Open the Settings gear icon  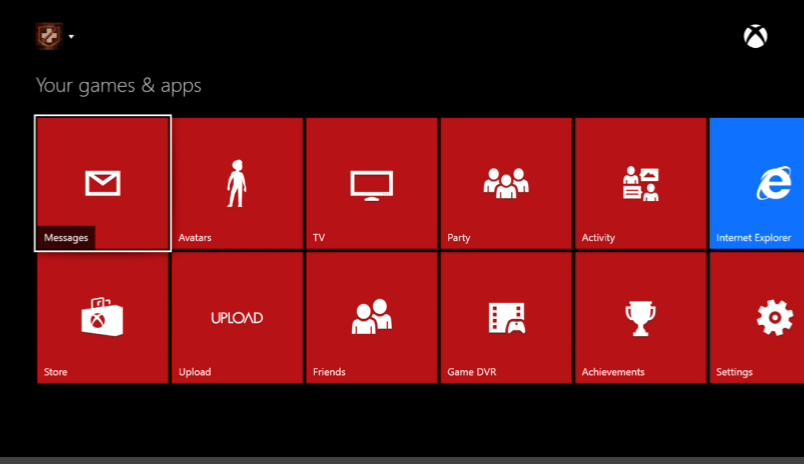(x=774, y=318)
